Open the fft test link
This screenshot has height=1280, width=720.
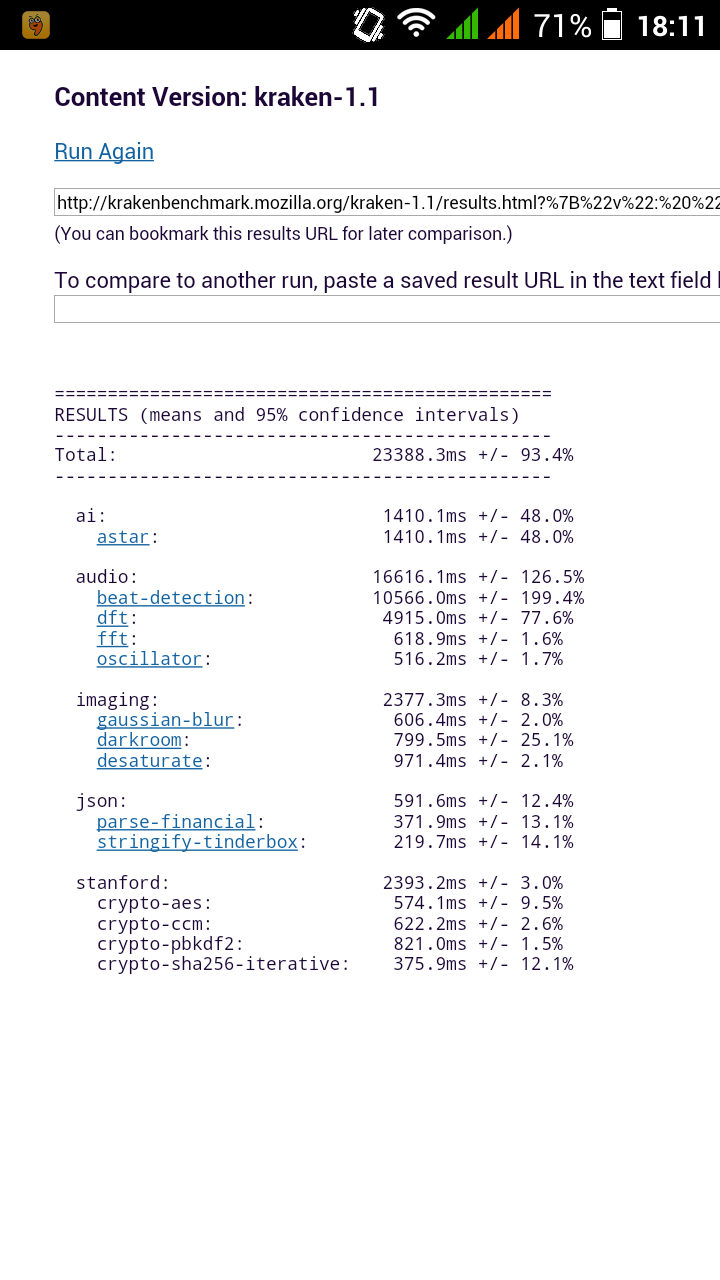tap(112, 639)
